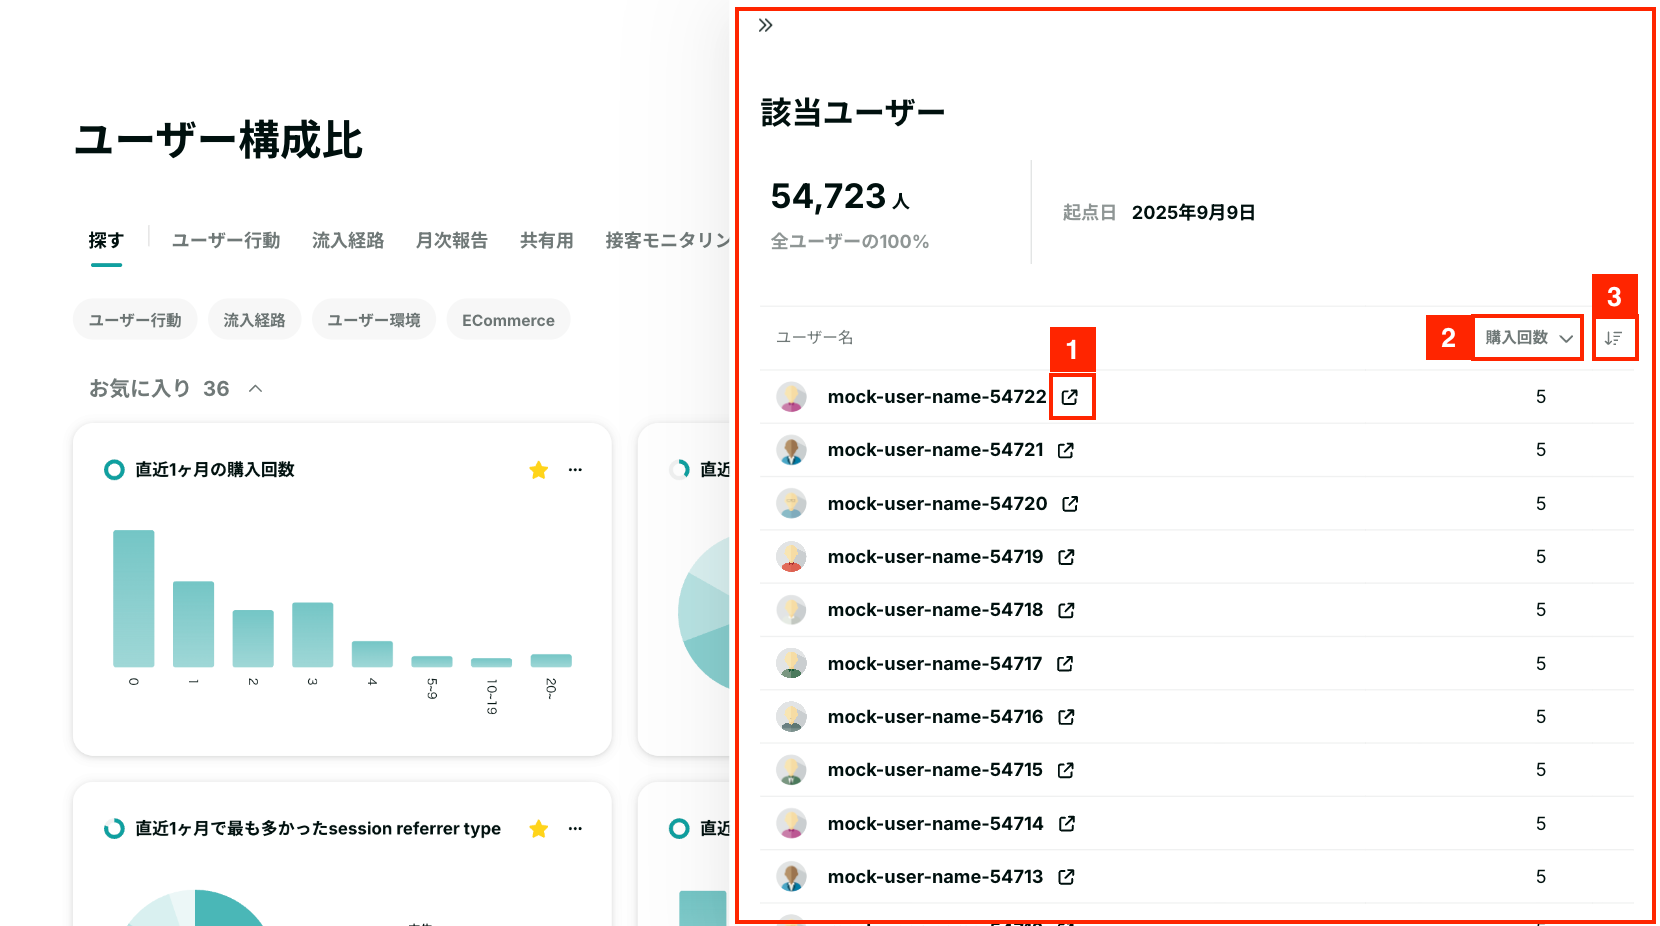1660x926 pixels.
Task: Click bar for 3 purchases in chart
Action: pos(312,635)
